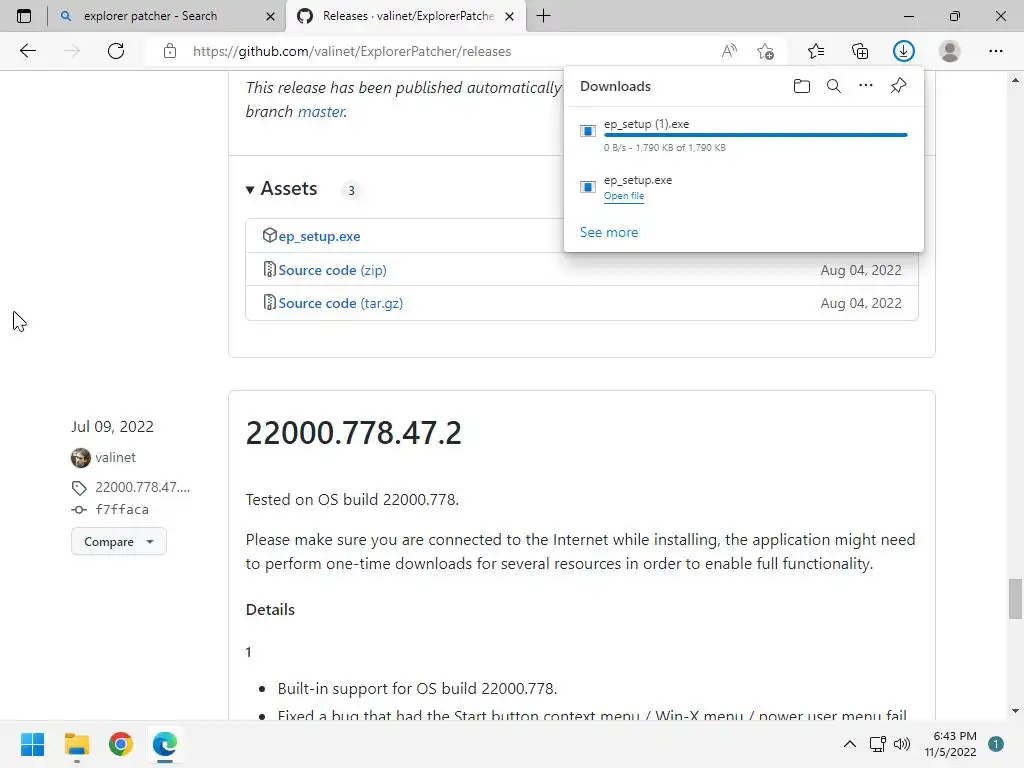The width and height of the screenshot is (1024, 768).
Task: Click the ep_setup (1).exe download progress bar
Action: [756, 135]
